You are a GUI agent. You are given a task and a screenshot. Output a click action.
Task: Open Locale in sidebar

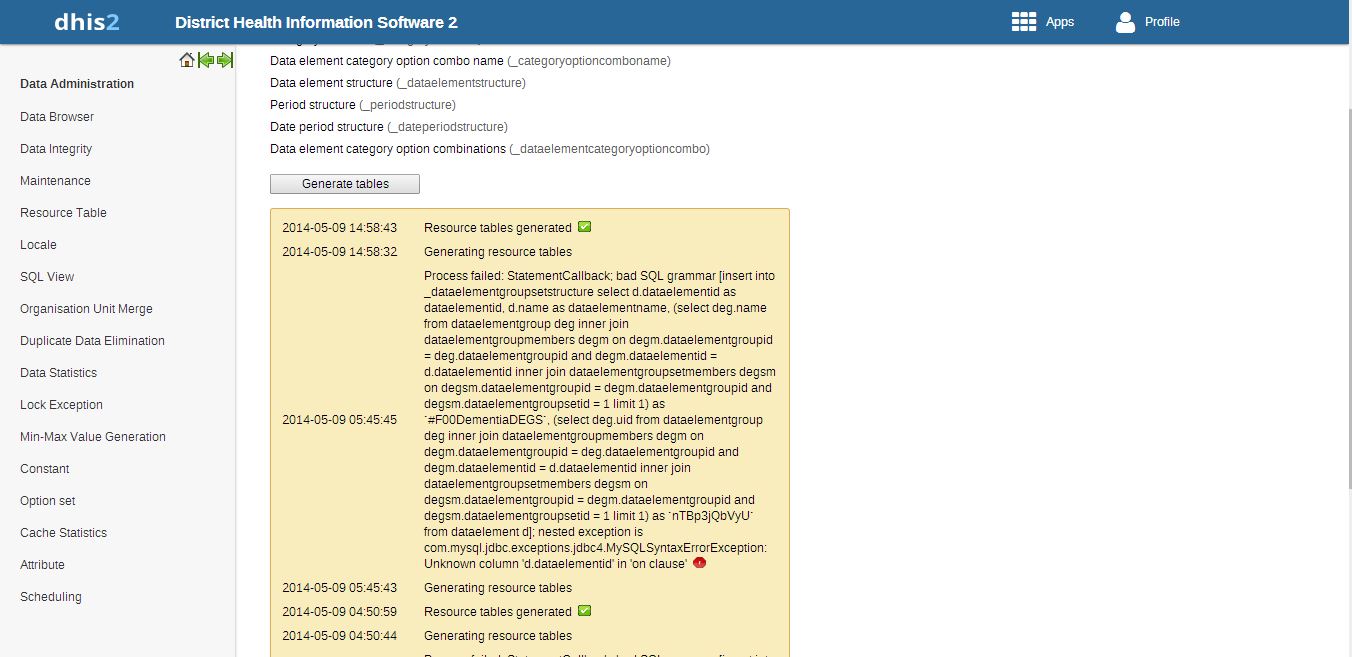[x=38, y=245]
